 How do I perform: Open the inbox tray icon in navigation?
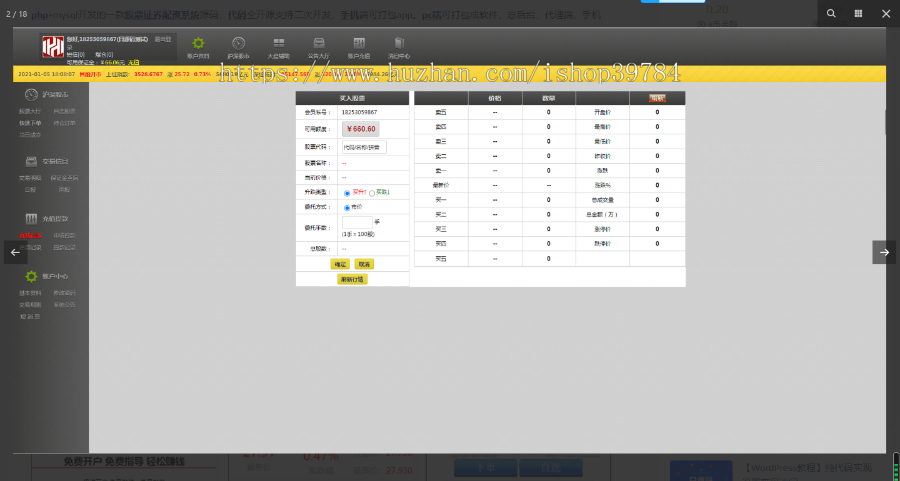[x=318, y=44]
